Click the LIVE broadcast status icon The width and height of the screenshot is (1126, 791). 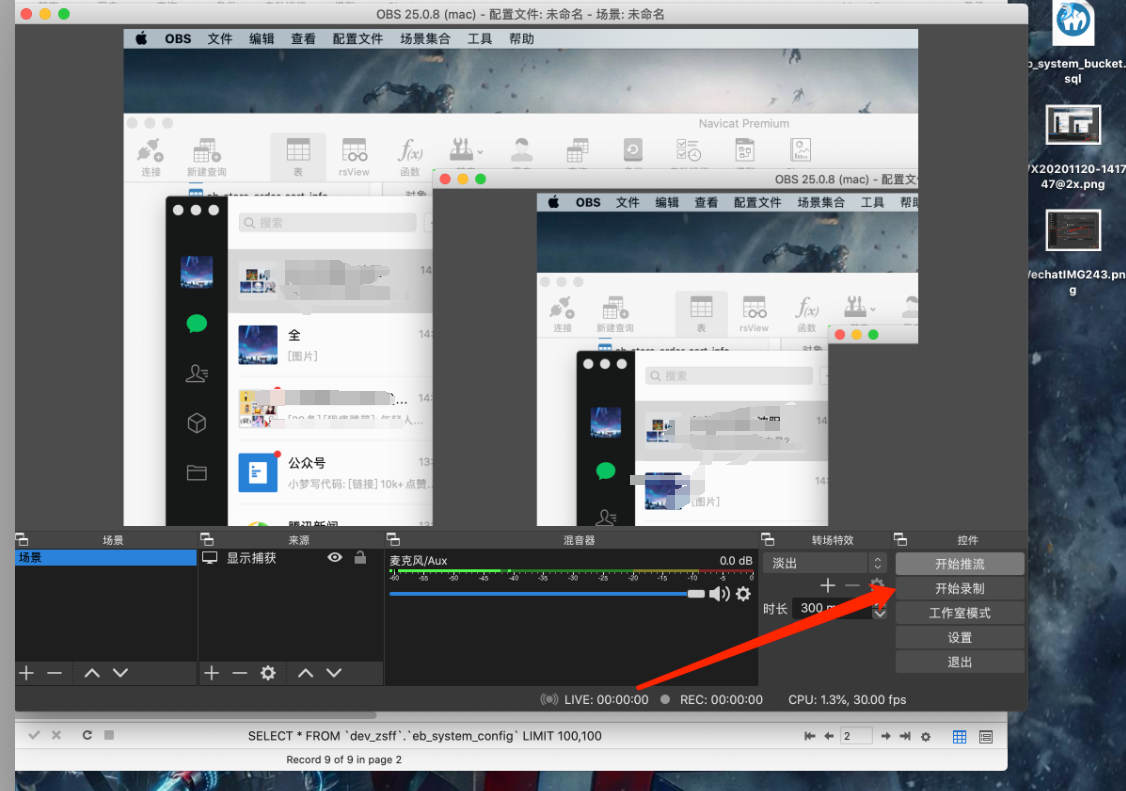pos(549,699)
